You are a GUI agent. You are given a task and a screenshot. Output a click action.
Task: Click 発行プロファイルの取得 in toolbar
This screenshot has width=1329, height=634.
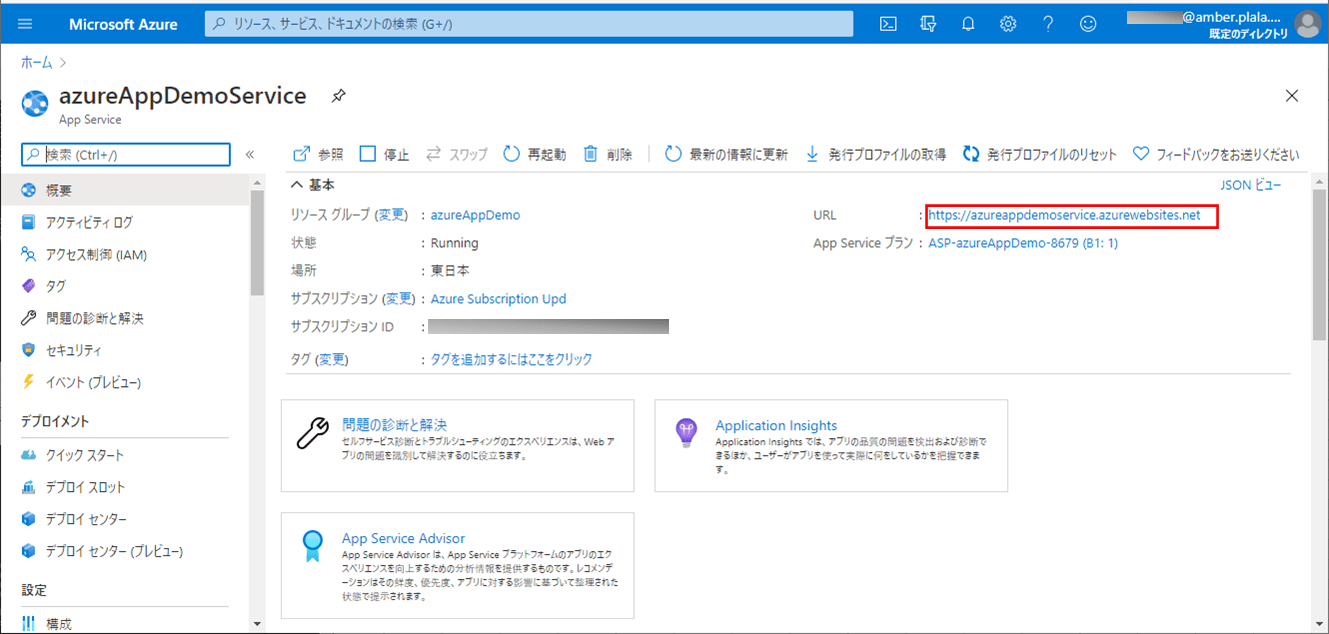[875, 154]
